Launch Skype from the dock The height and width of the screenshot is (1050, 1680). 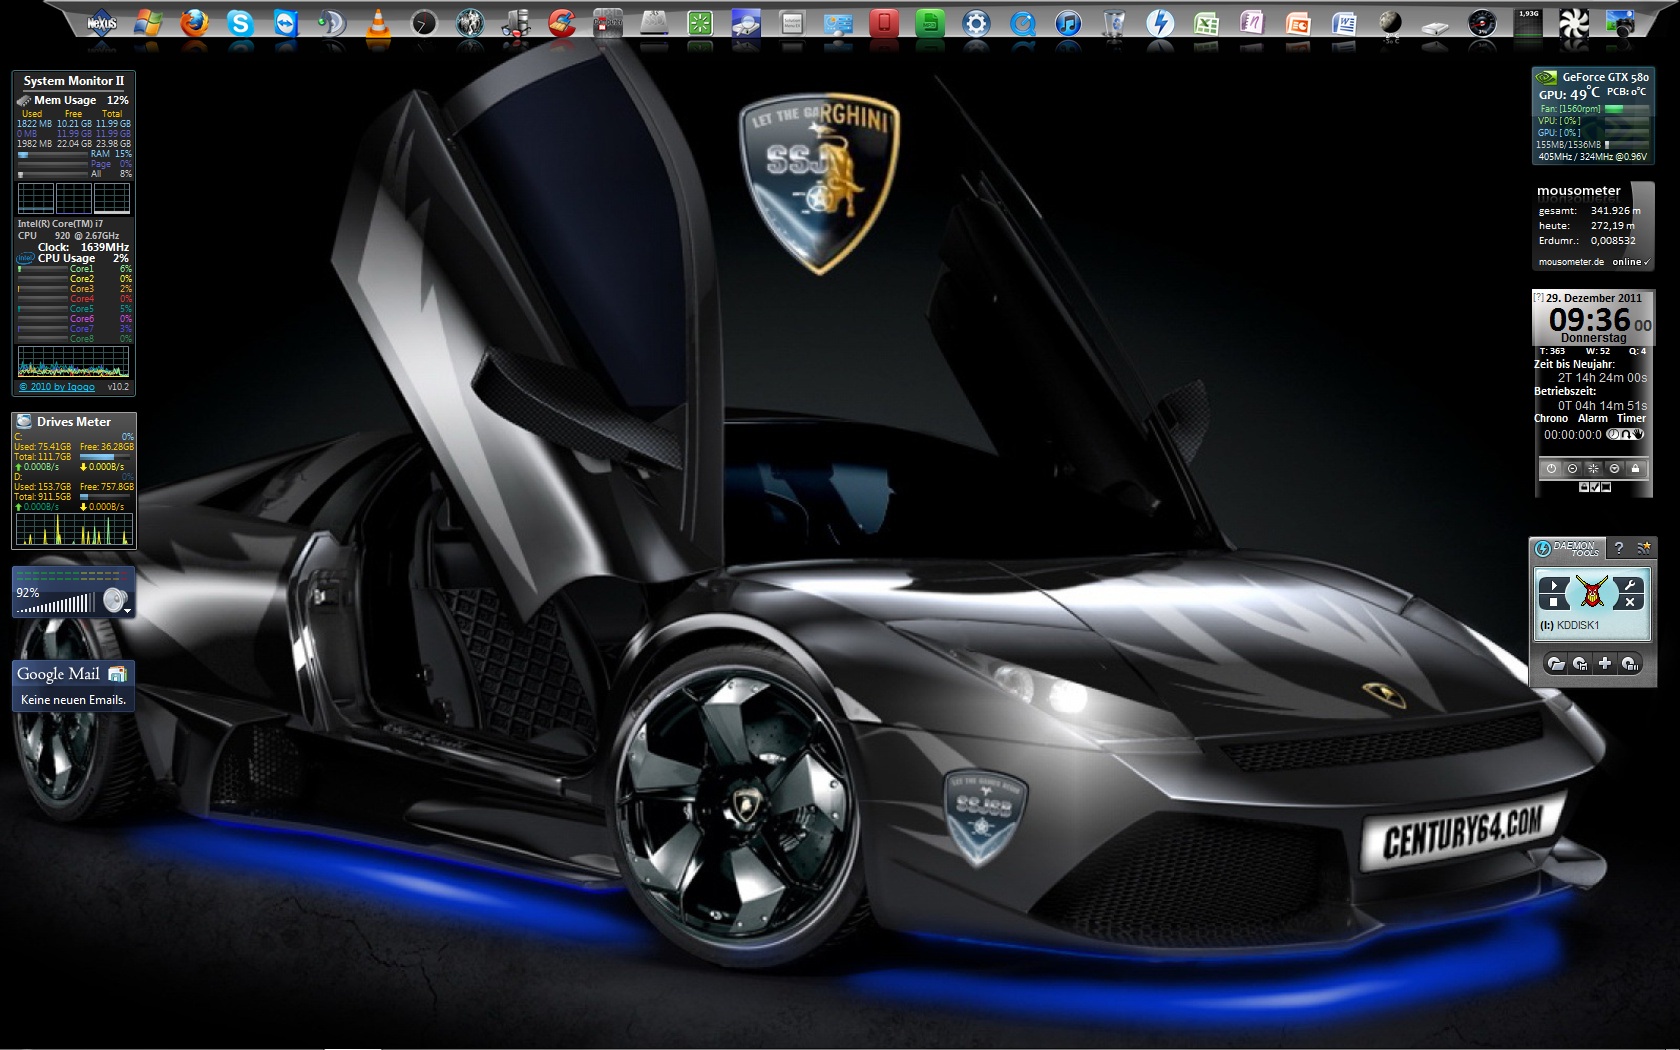coord(240,22)
